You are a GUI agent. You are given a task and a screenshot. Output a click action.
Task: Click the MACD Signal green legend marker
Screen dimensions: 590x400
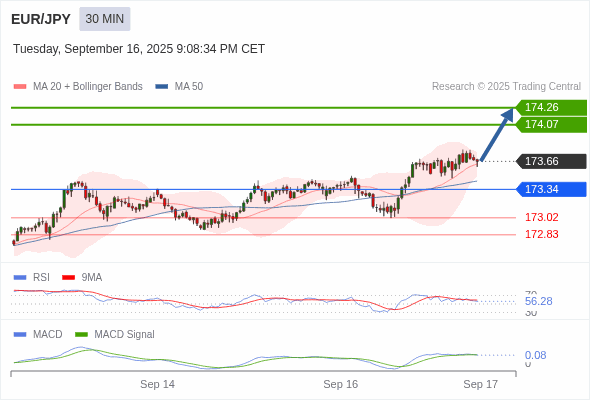click(x=81, y=335)
